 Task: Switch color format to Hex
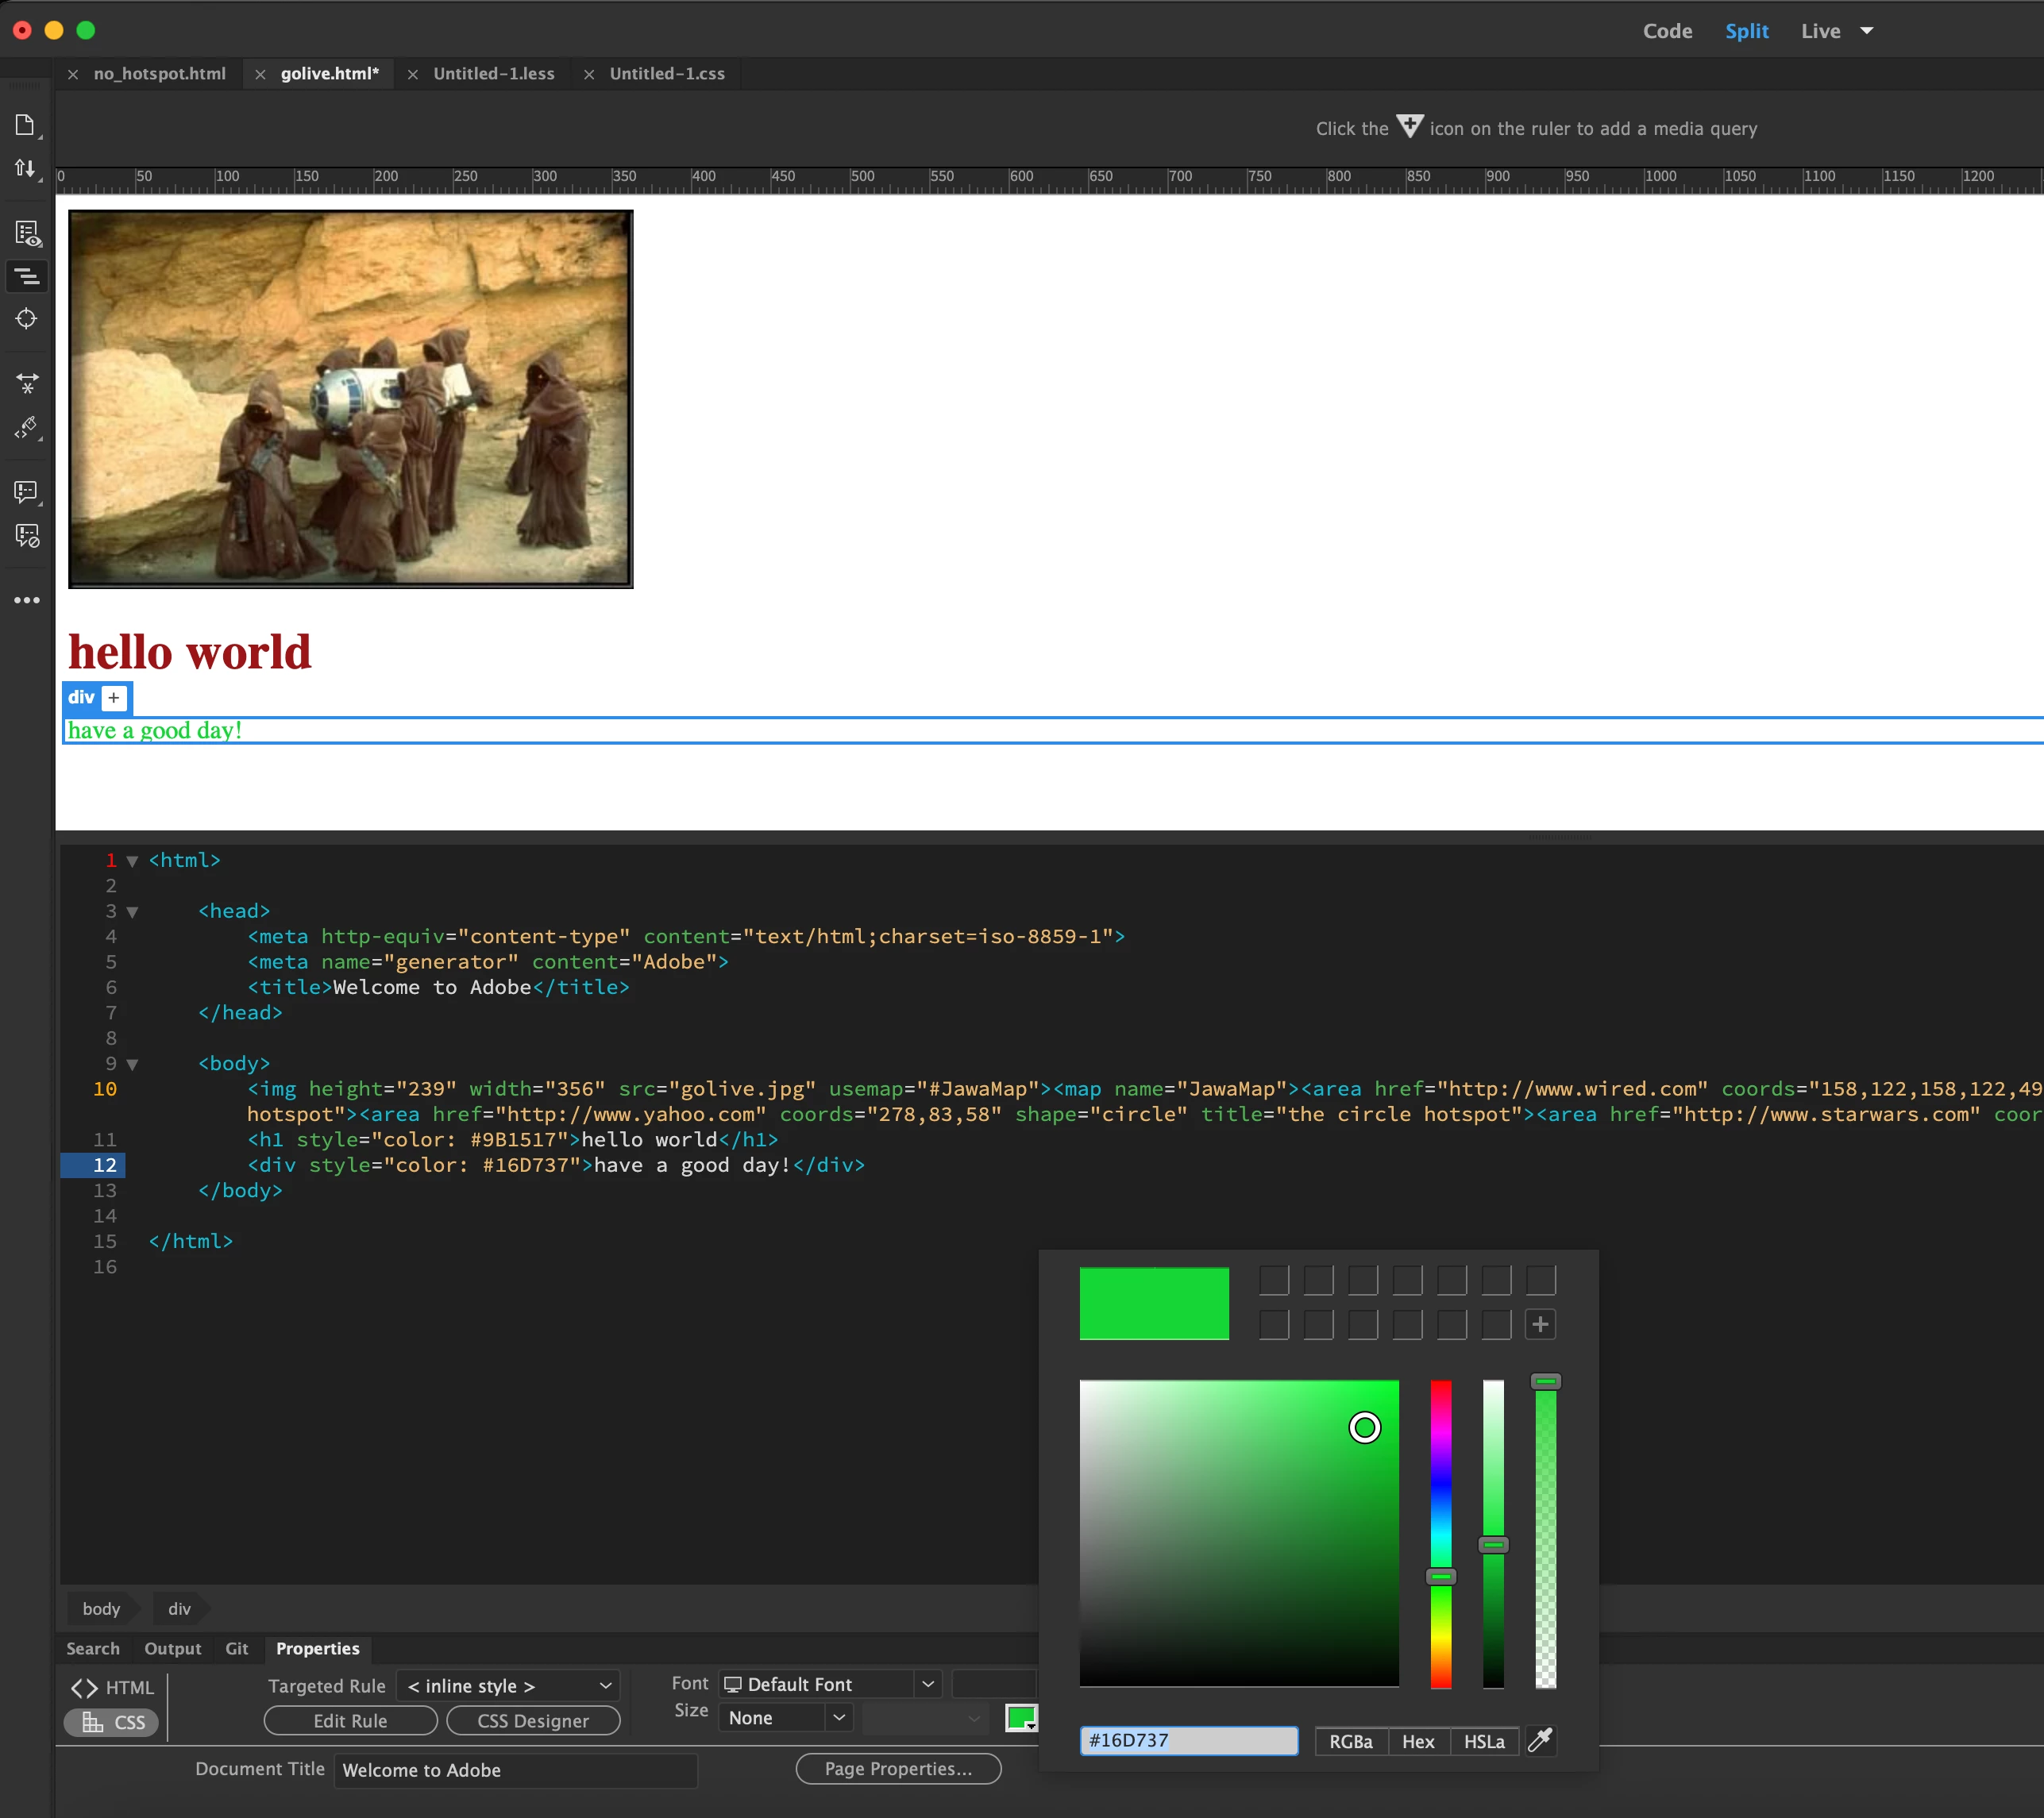click(1417, 1742)
